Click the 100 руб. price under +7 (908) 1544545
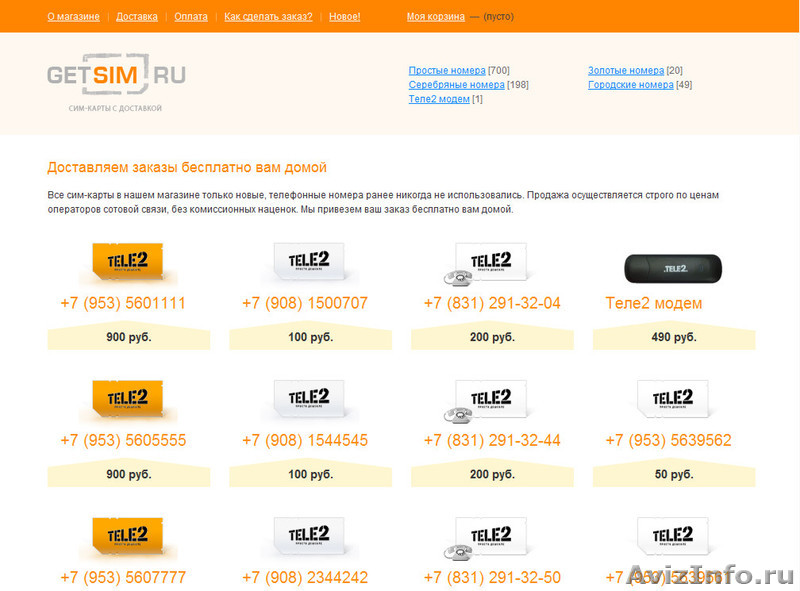Screen dimensions: 800x591 [x=310, y=474]
